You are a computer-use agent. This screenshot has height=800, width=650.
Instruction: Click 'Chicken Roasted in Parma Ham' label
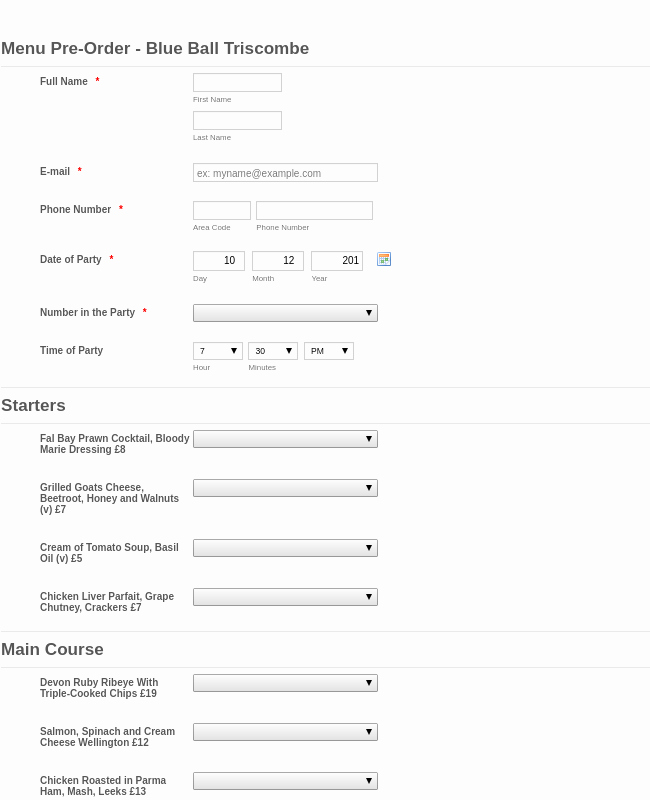103,786
